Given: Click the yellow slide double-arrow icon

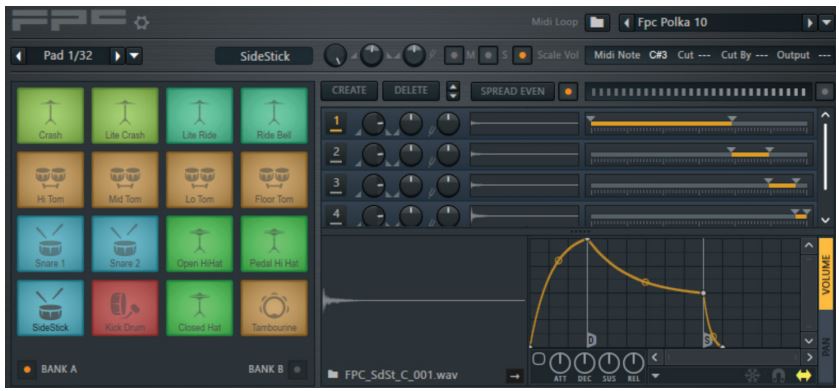Looking at the screenshot, I should 804,376.
